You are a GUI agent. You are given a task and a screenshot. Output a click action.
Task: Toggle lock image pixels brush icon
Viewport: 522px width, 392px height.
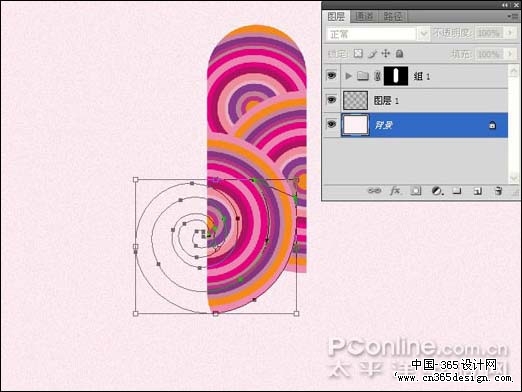(372, 54)
